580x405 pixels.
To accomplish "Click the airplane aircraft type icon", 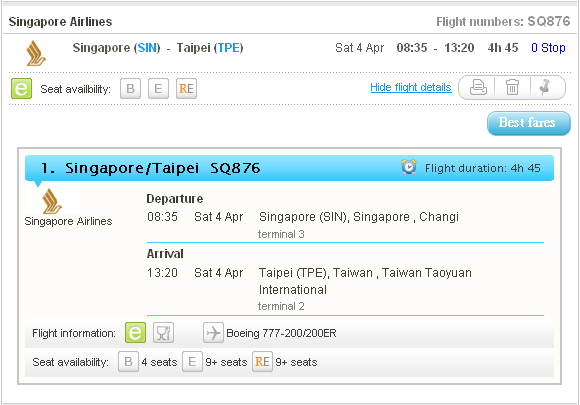I will [213, 333].
